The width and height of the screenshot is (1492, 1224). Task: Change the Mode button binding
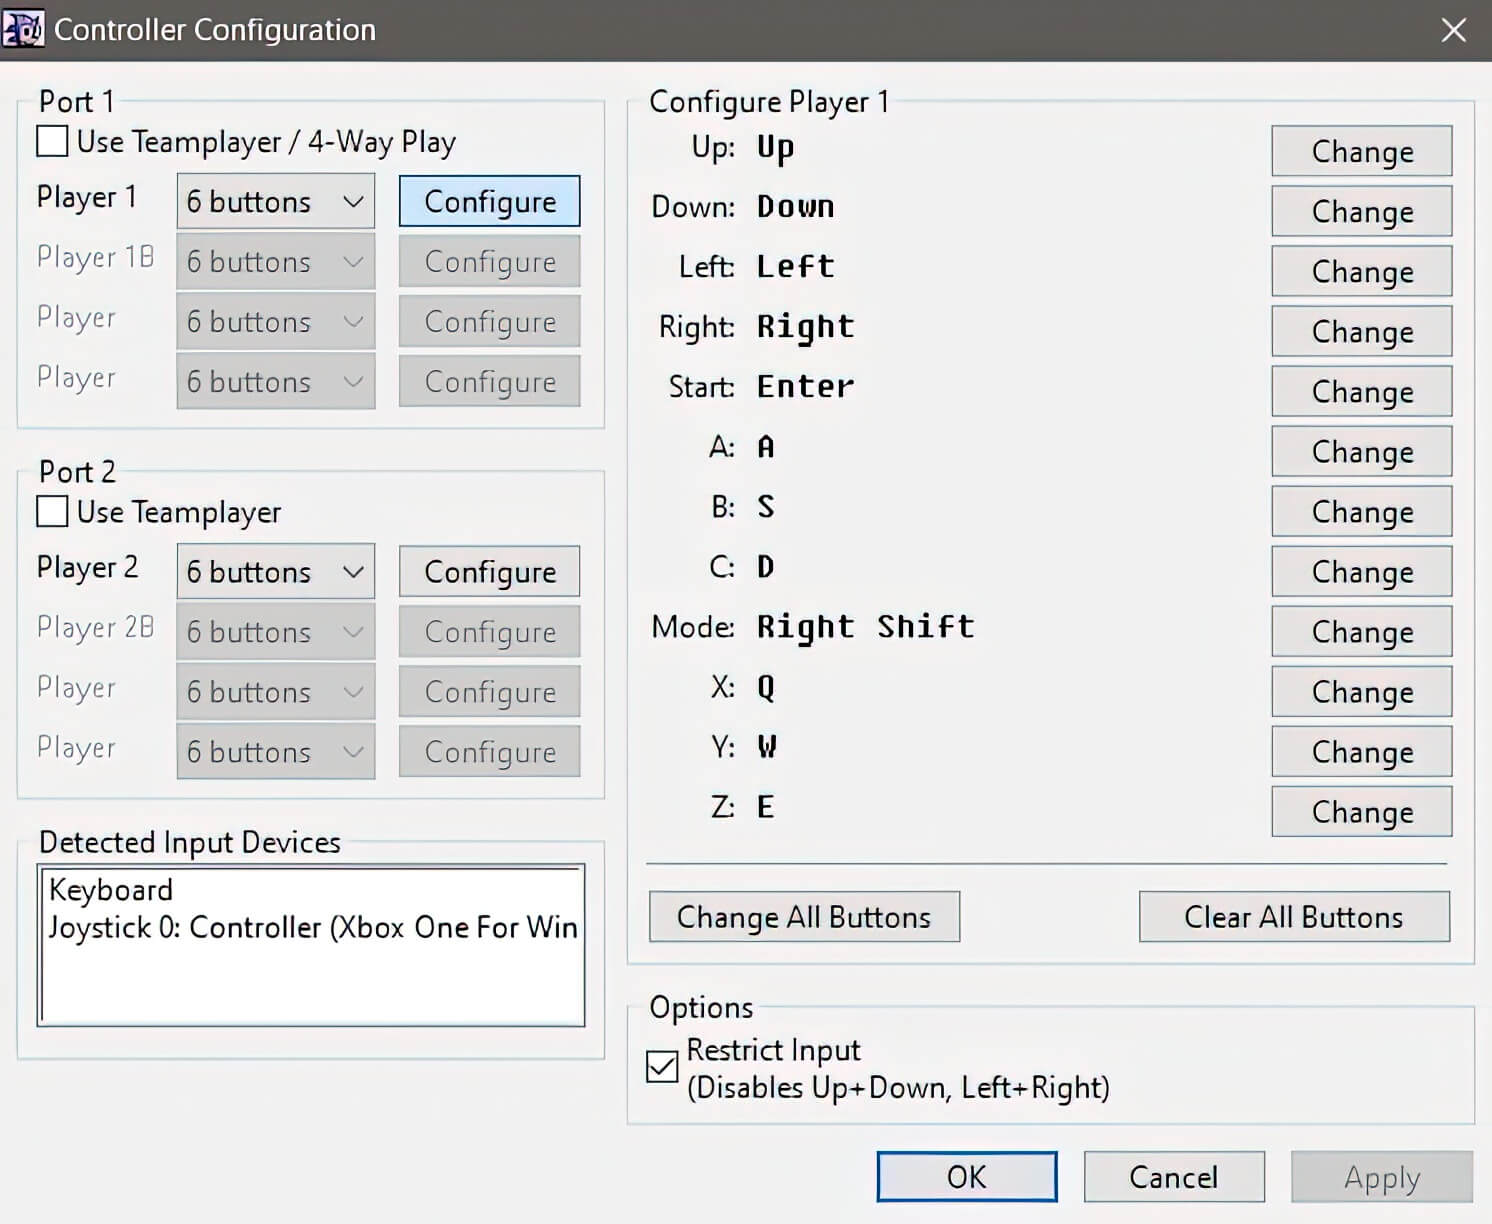(x=1362, y=631)
